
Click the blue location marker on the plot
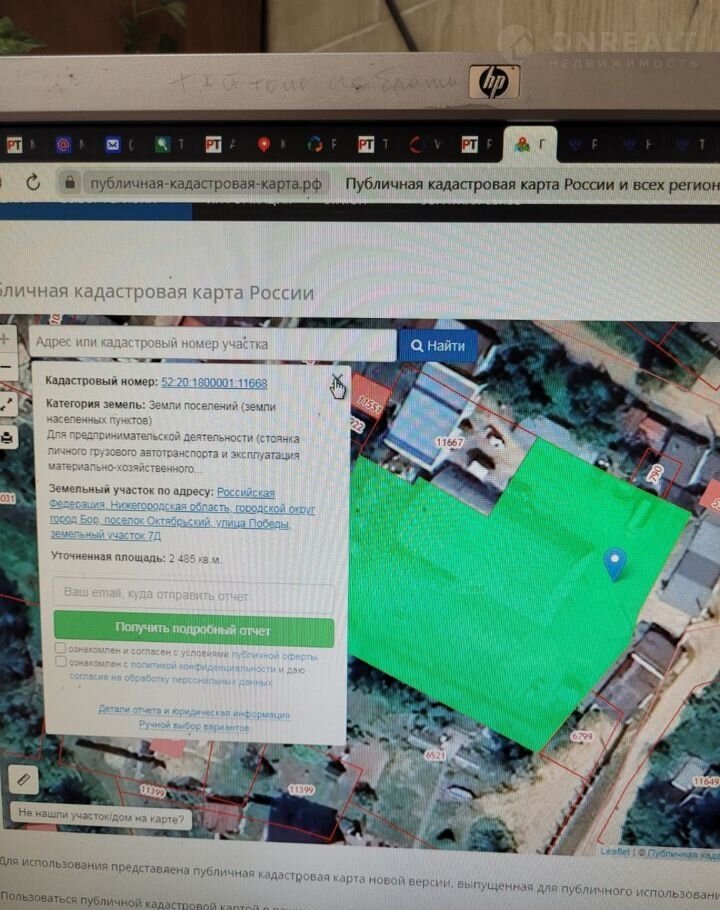[615, 564]
